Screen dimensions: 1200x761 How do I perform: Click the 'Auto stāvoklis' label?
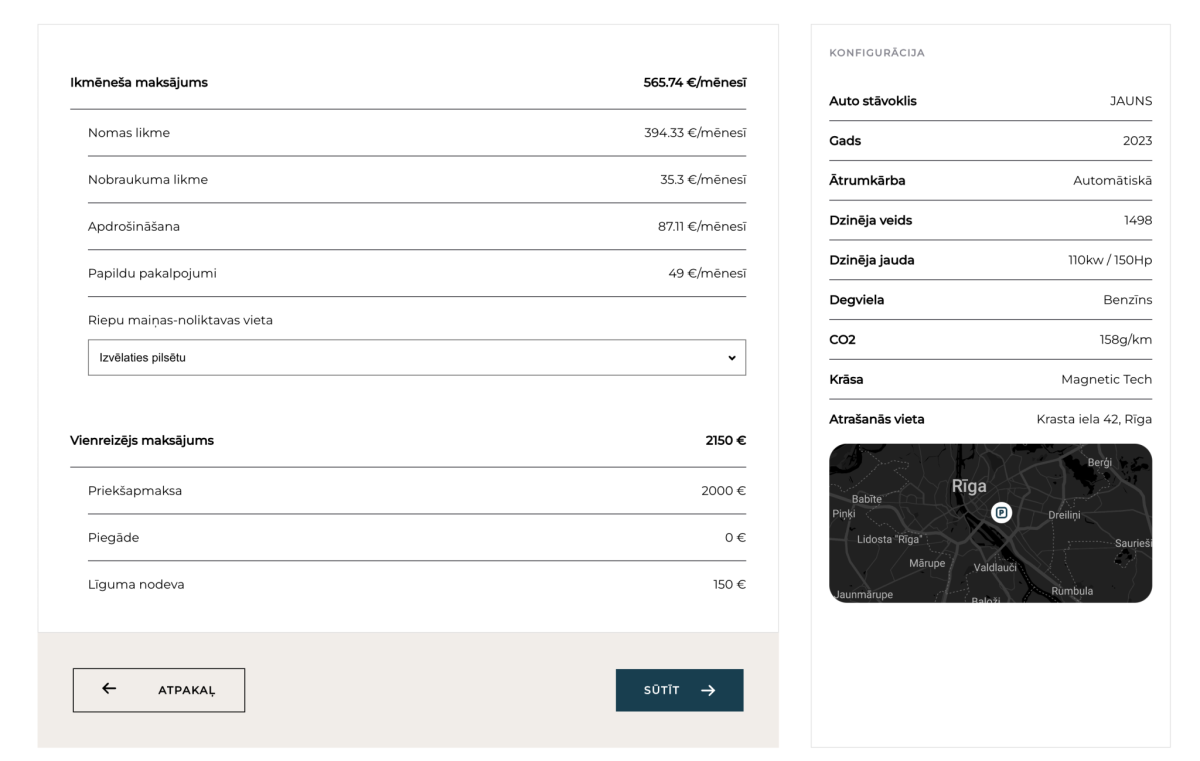[x=873, y=101]
